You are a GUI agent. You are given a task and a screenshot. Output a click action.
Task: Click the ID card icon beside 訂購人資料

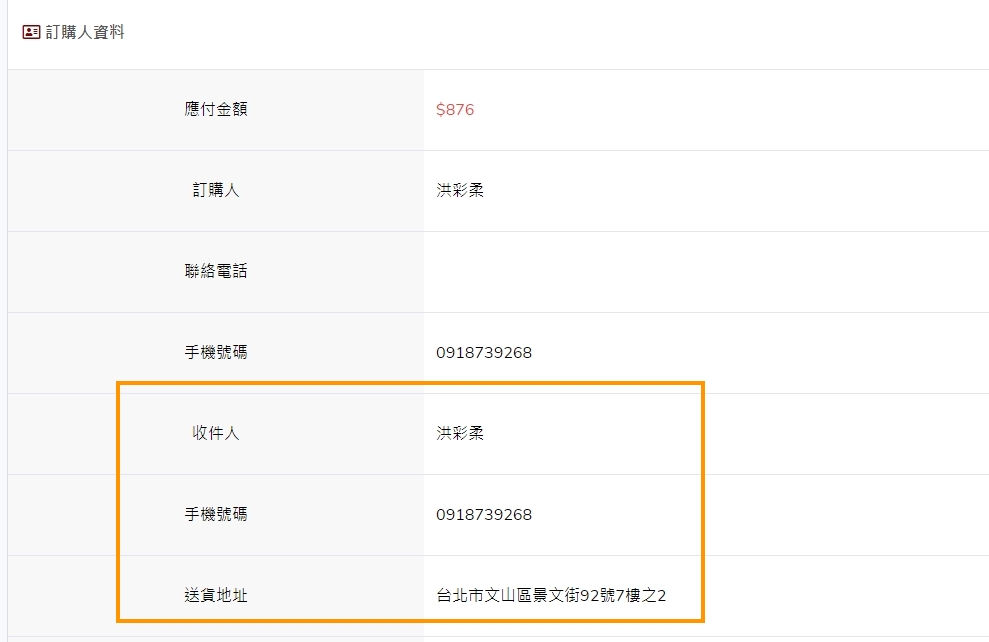coord(32,32)
